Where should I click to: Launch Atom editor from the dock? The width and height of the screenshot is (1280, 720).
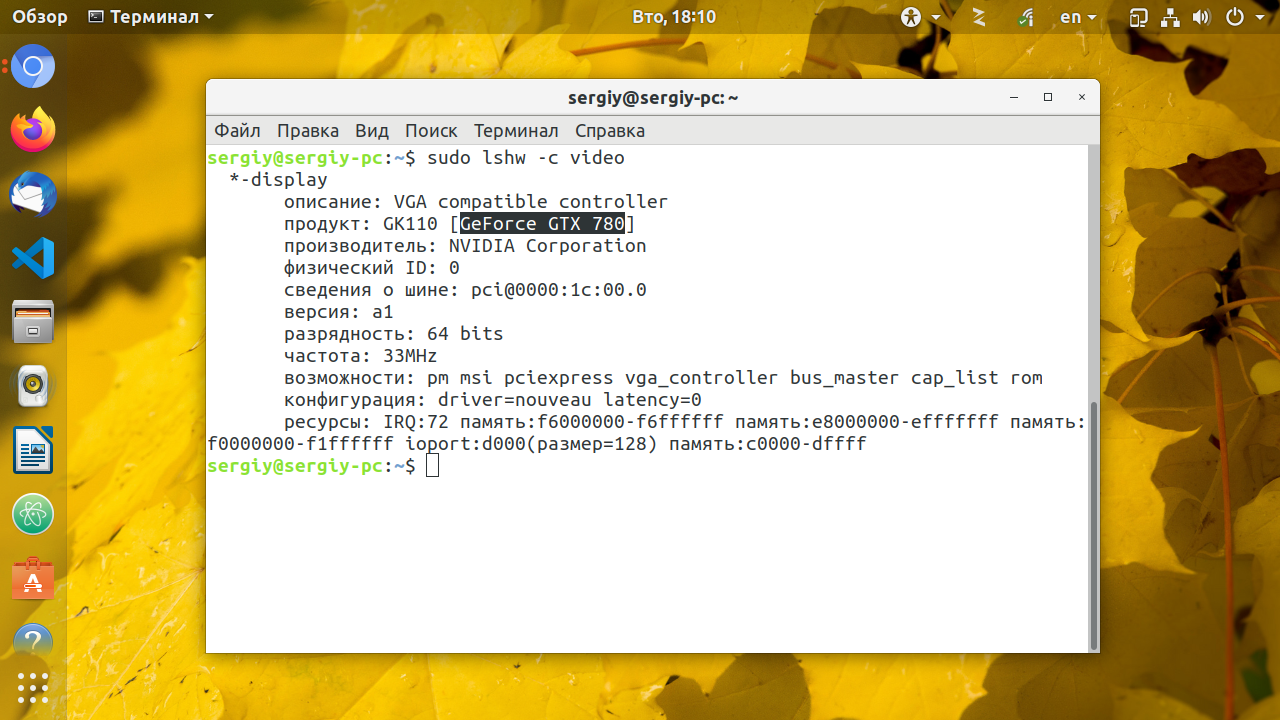(33, 514)
